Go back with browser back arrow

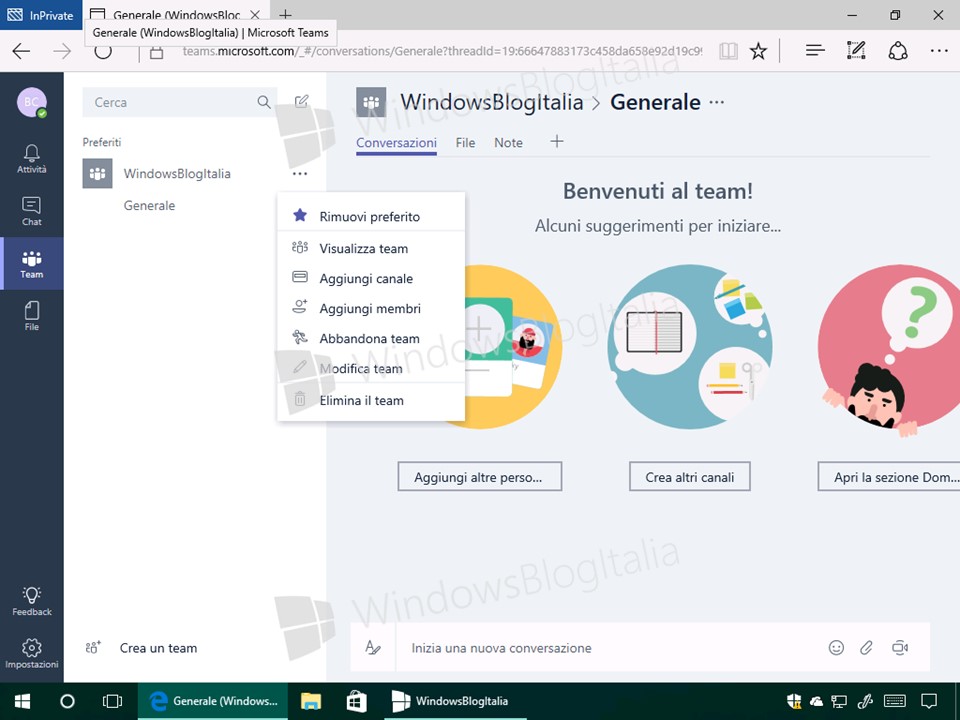[21, 51]
